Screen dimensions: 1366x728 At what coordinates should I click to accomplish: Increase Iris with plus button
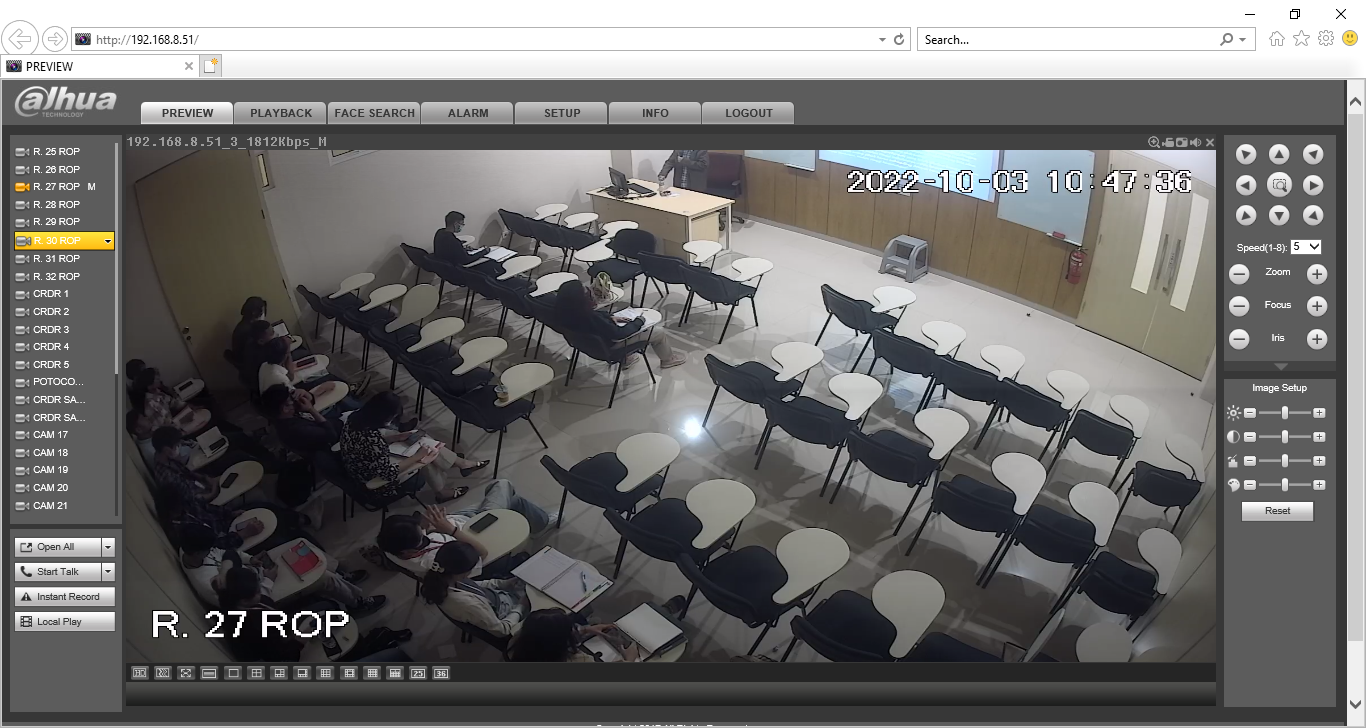[x=1317, y=339]
